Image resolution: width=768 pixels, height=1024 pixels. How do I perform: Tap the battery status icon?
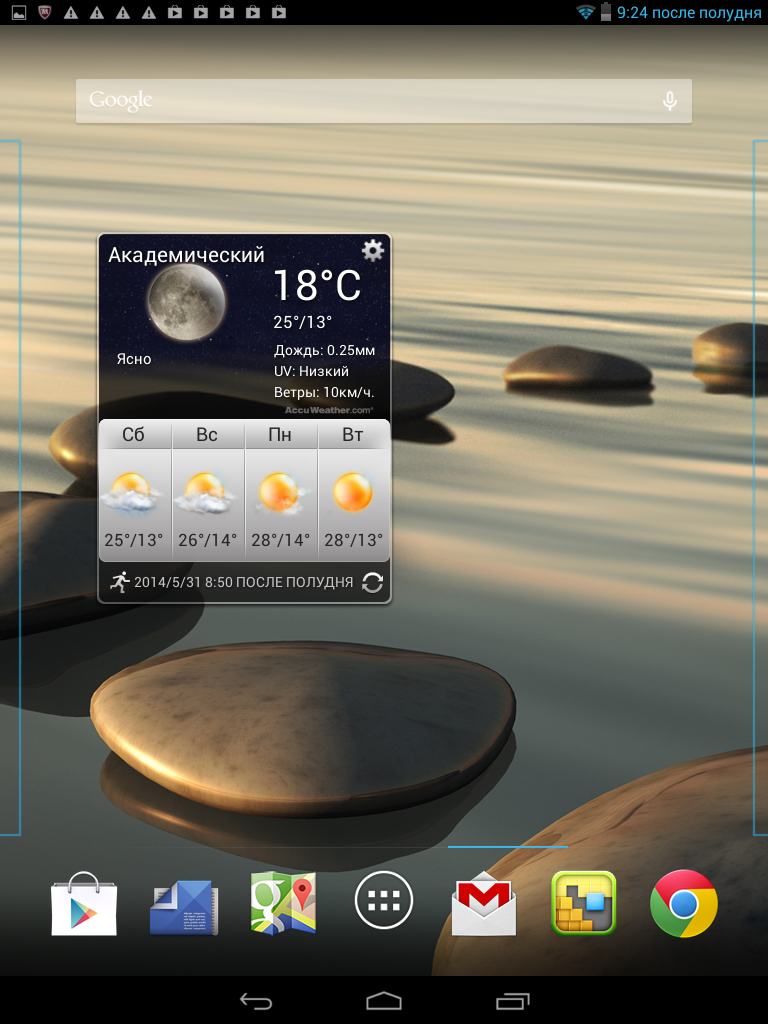pyautogui.click(x=606, y=12)
